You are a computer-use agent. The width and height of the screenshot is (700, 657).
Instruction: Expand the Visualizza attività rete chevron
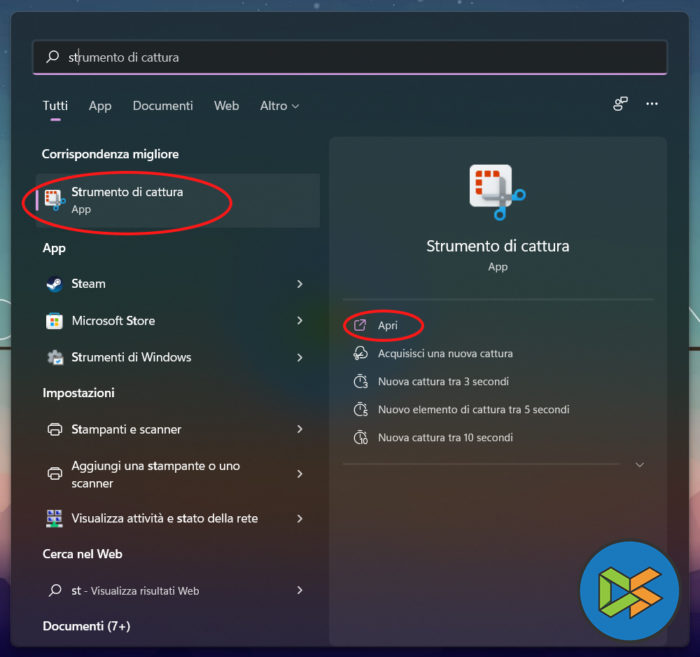click(300, 519)
